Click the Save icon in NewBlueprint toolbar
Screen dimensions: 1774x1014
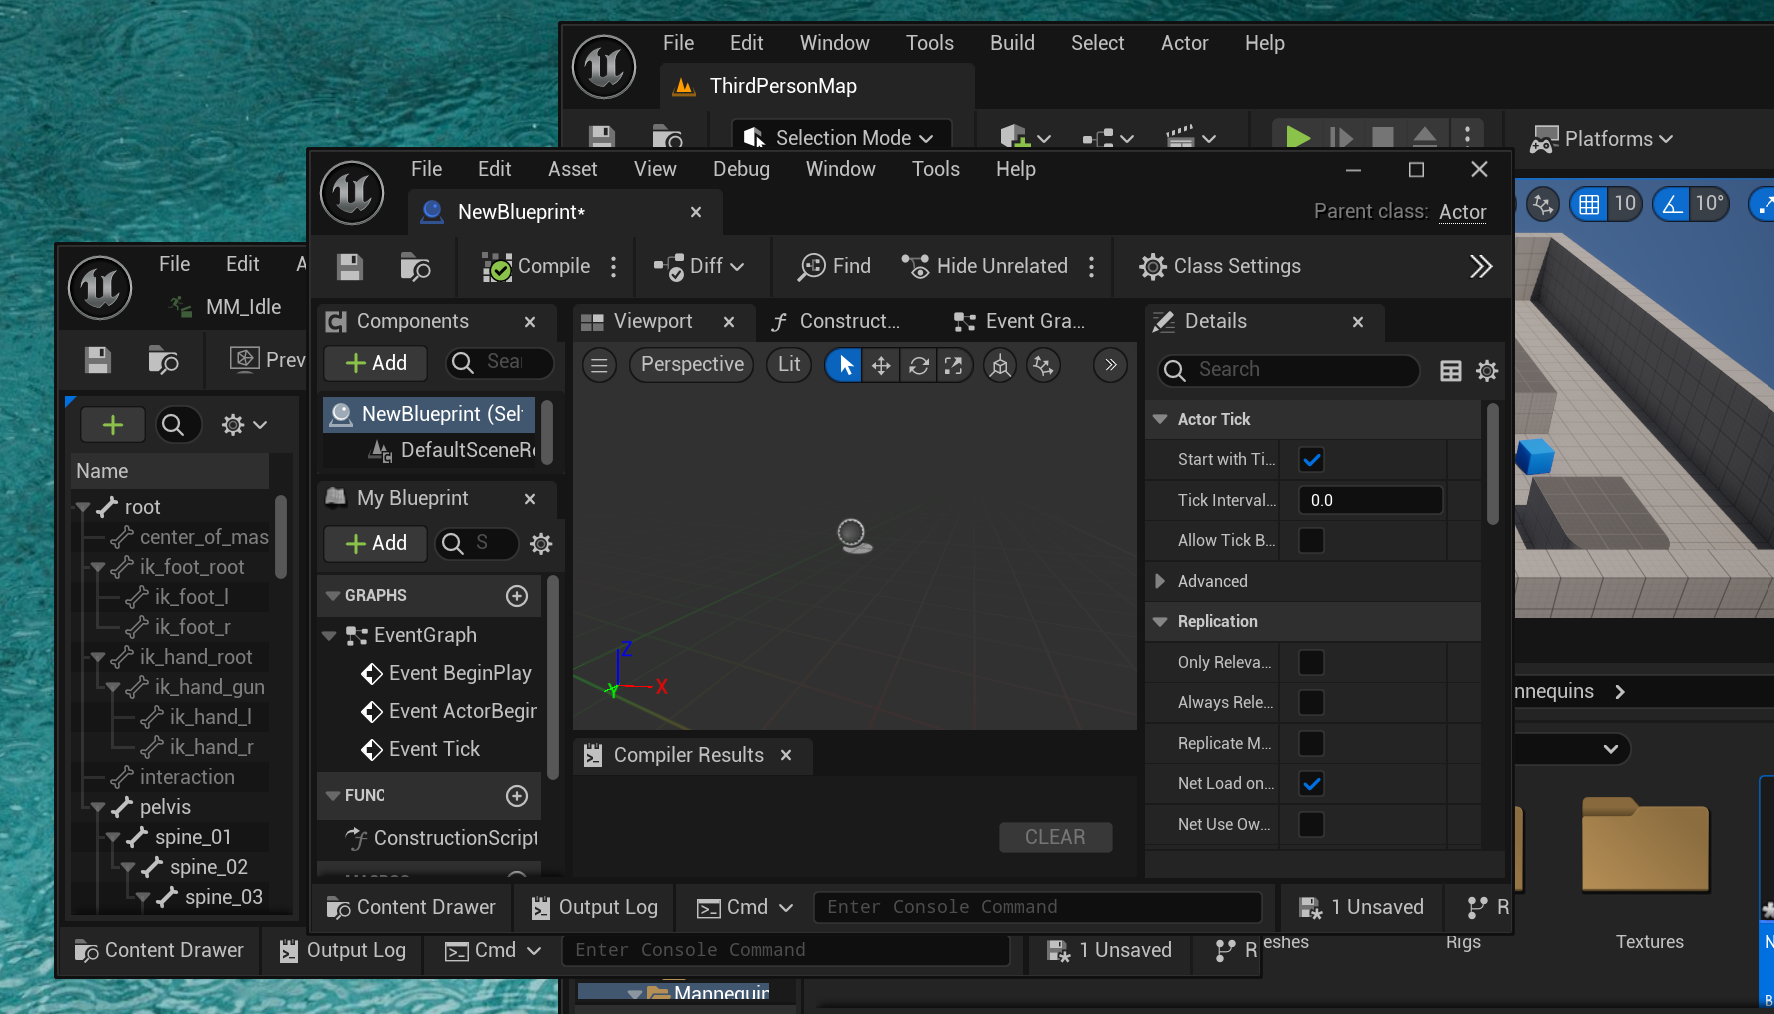coord(349,266)
